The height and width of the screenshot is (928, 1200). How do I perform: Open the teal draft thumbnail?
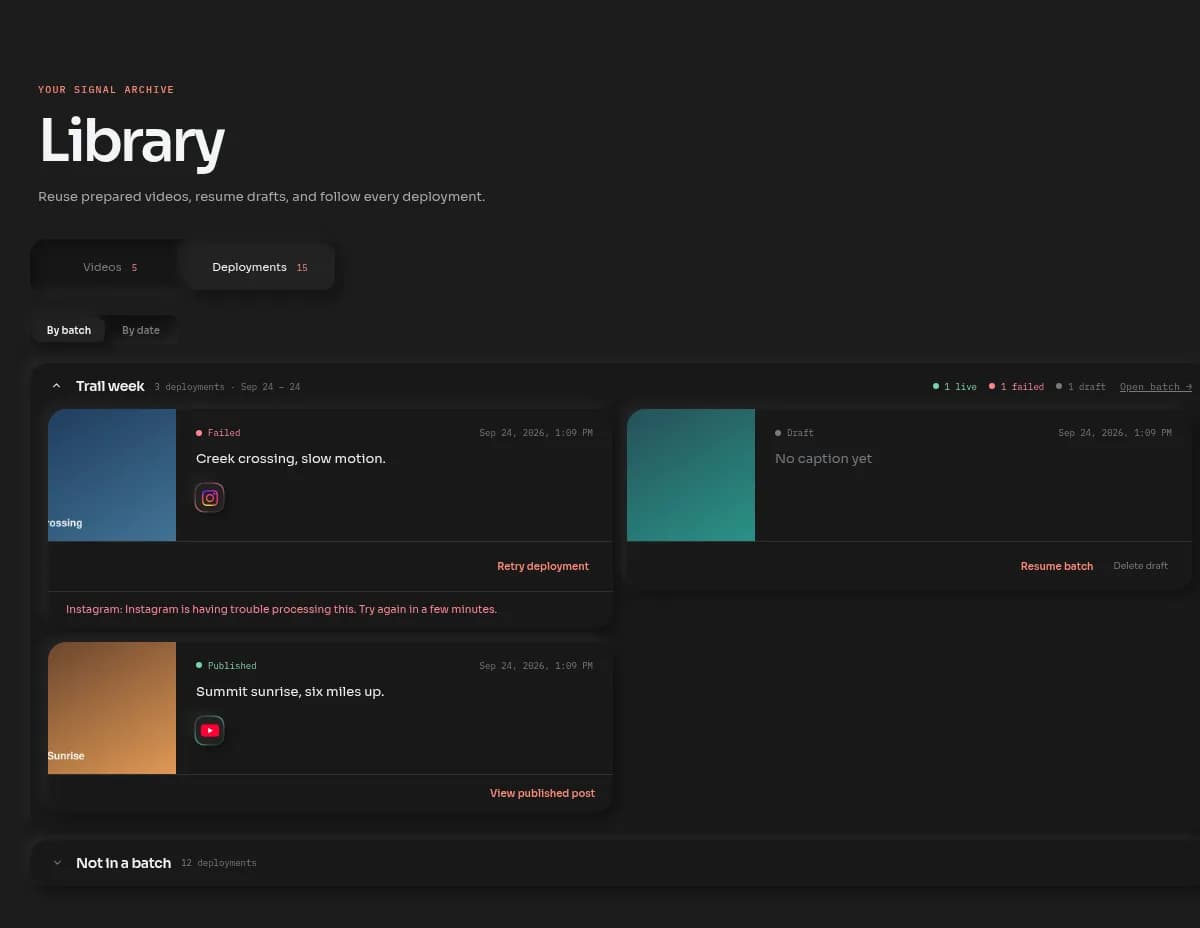pyautogui.click(x=691, y=475)
